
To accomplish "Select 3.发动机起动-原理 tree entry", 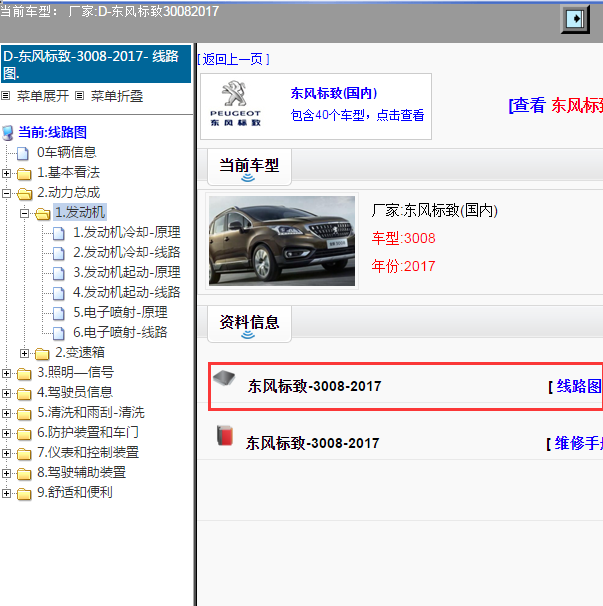I will tap(127, 272).
